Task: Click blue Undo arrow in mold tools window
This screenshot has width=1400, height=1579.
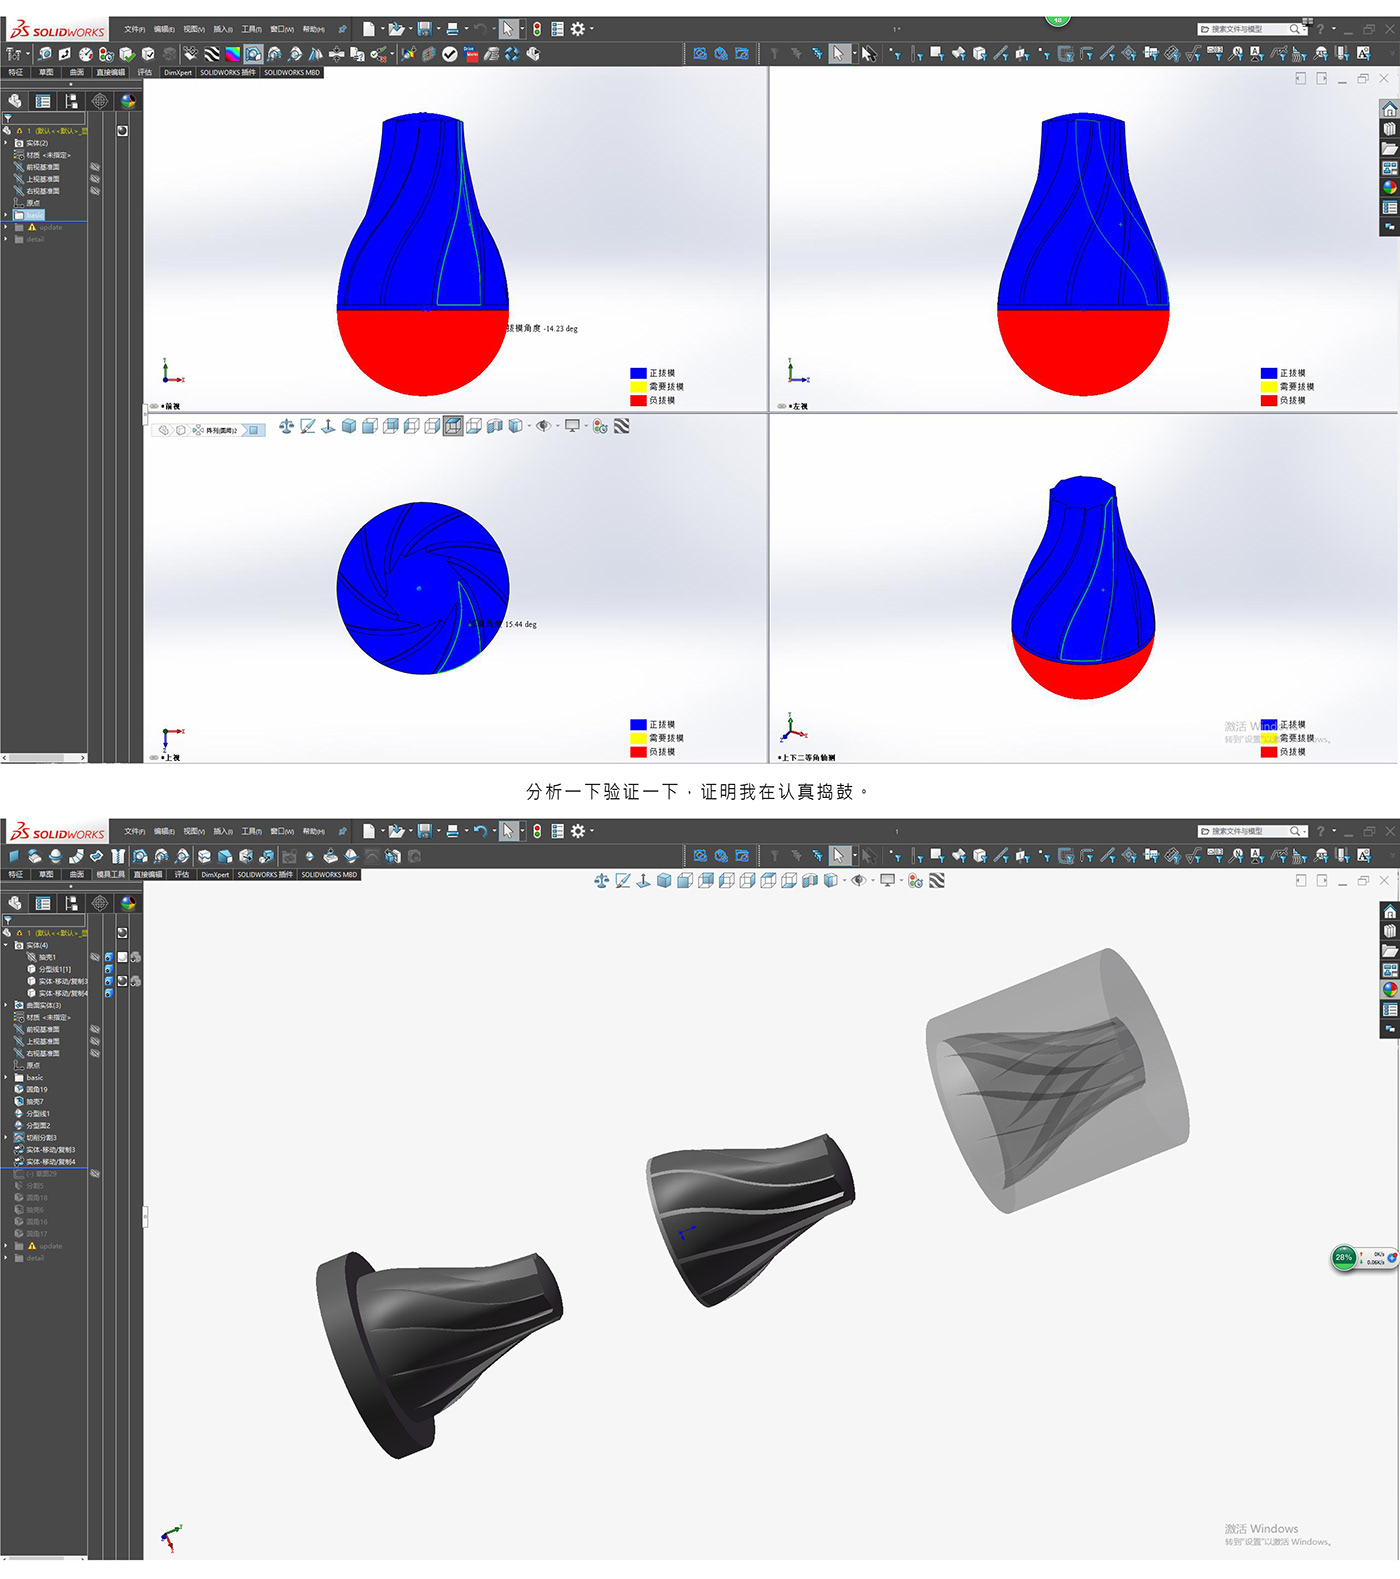Action: tap(480, 831)
